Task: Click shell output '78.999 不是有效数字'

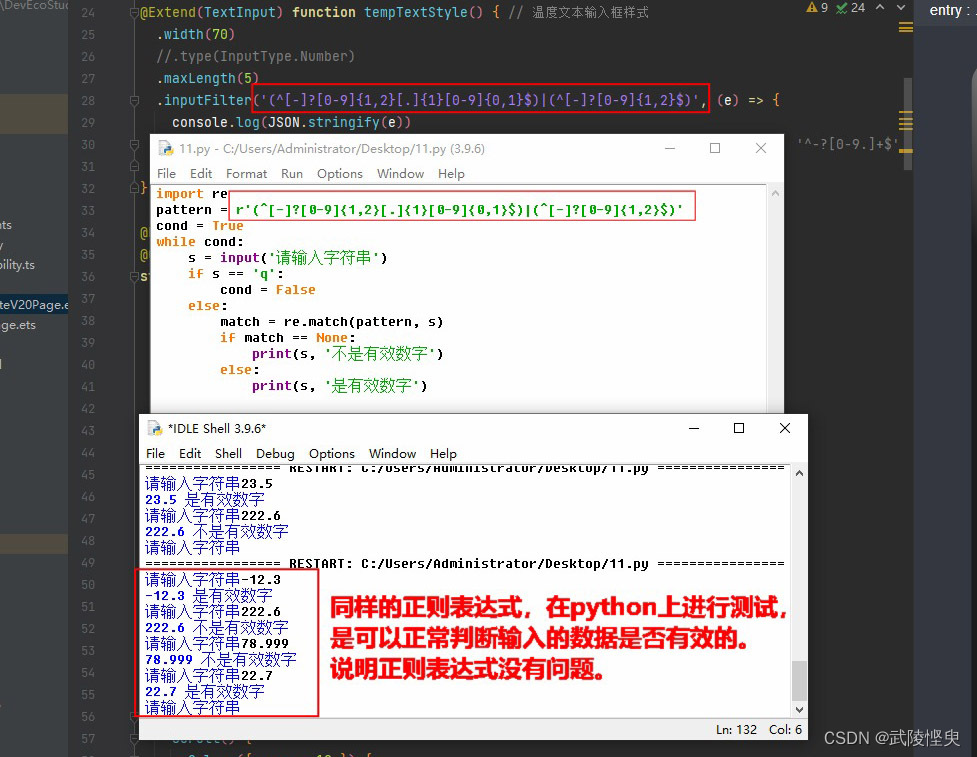Action: point(221,660)
